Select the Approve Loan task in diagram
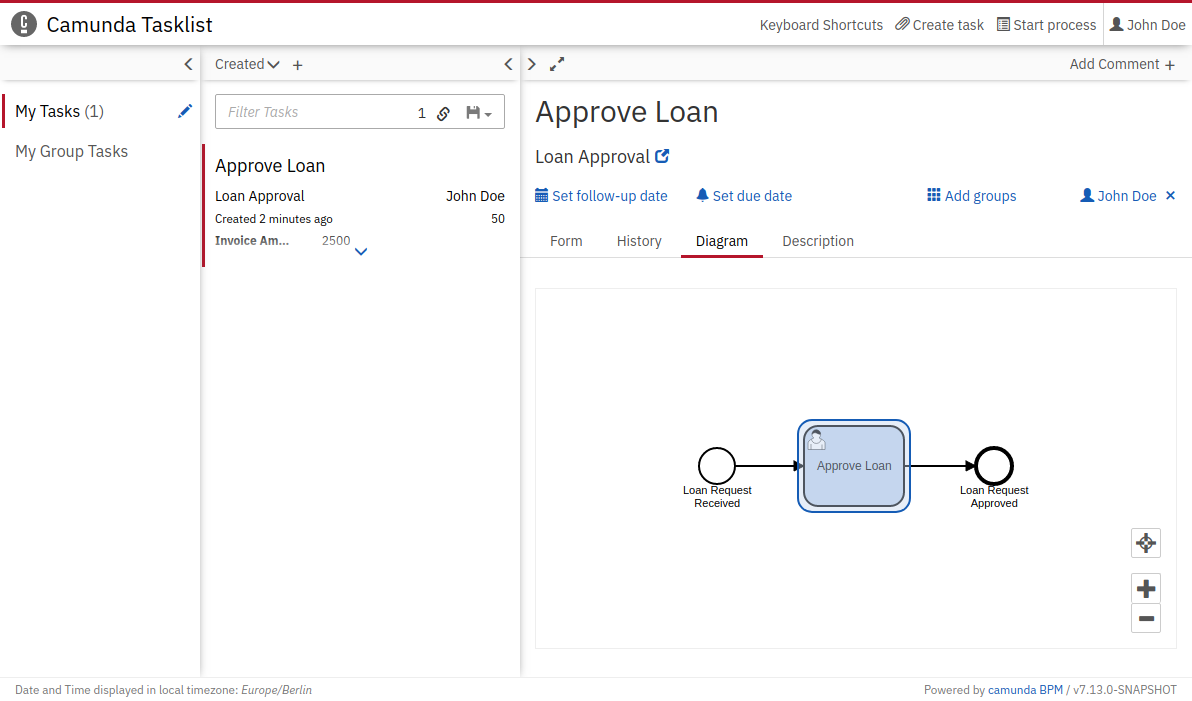 [854, 466]
